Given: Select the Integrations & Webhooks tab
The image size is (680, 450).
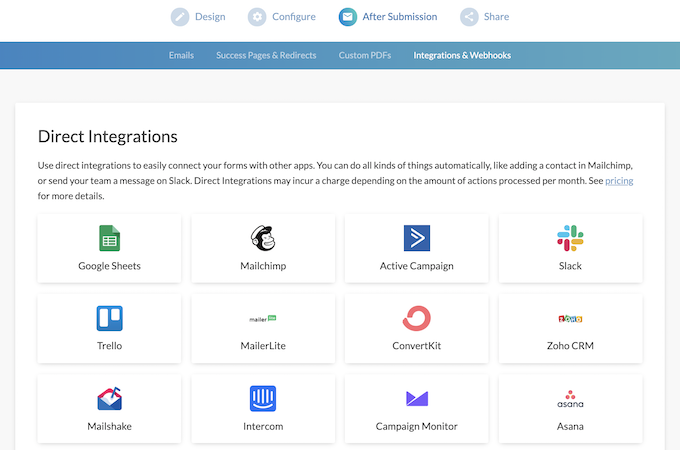Looking at the screenshot, I should pos(462,55).
